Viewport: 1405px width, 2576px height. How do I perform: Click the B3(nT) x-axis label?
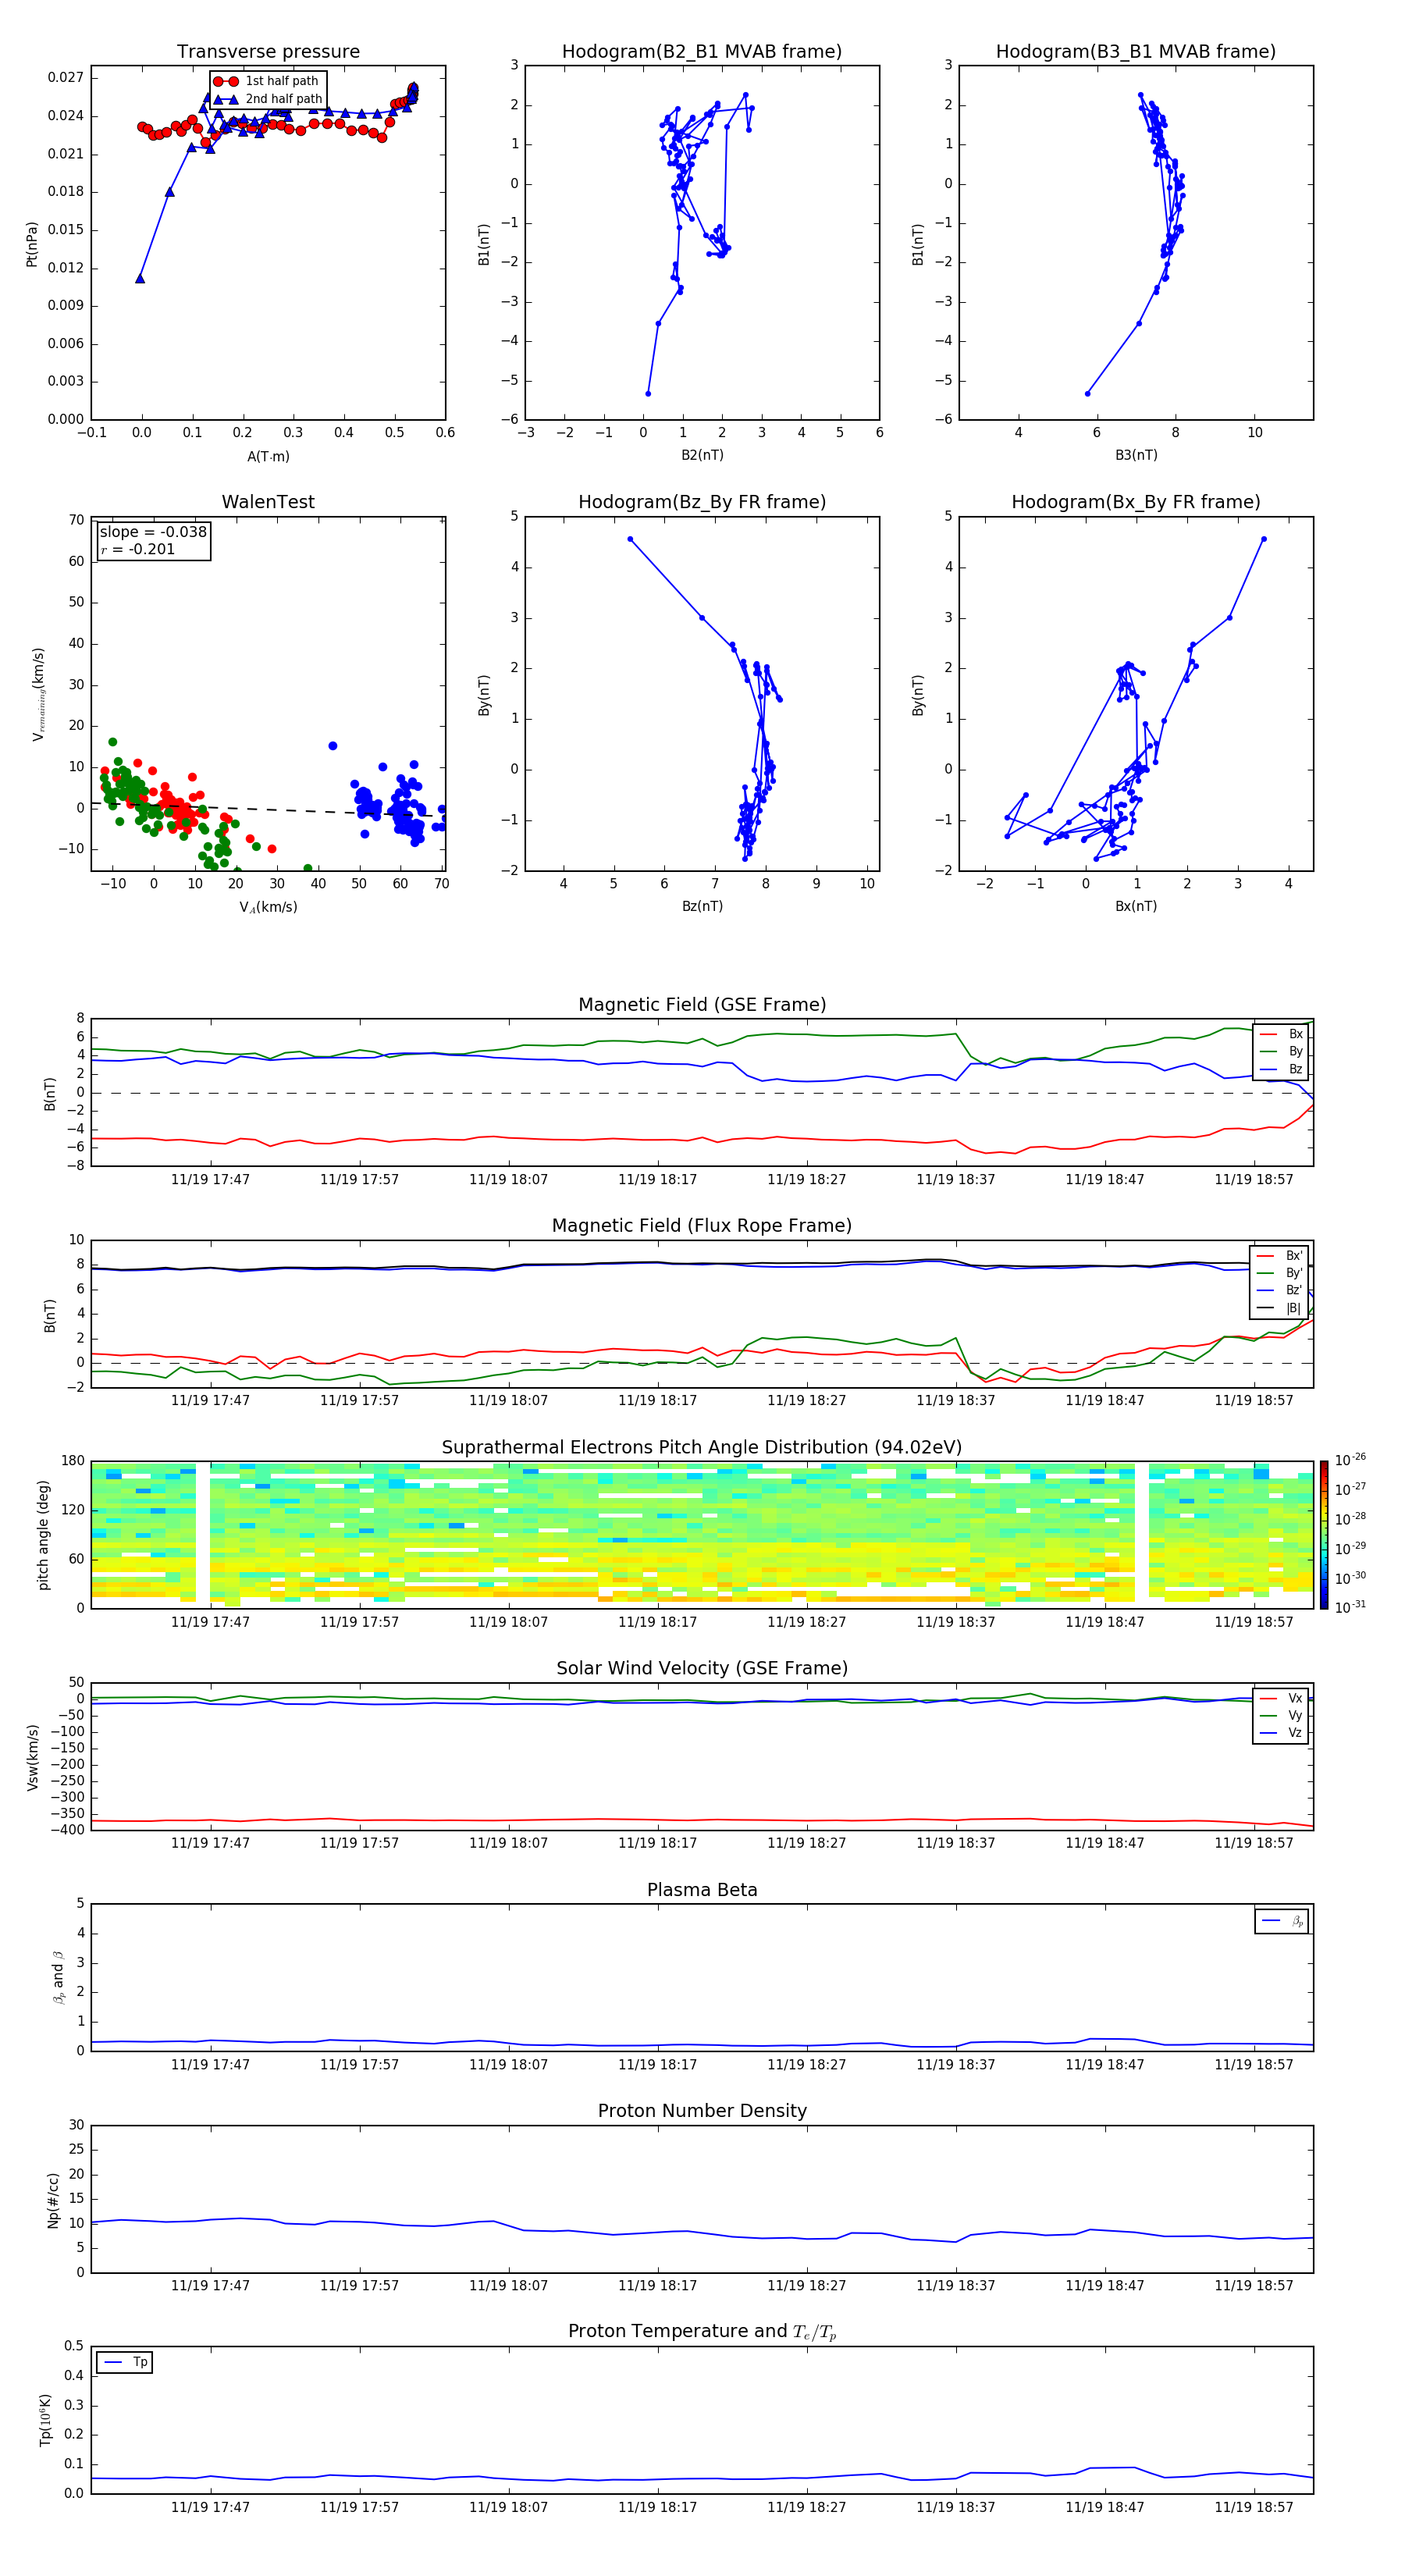(x=1136, y=455)
